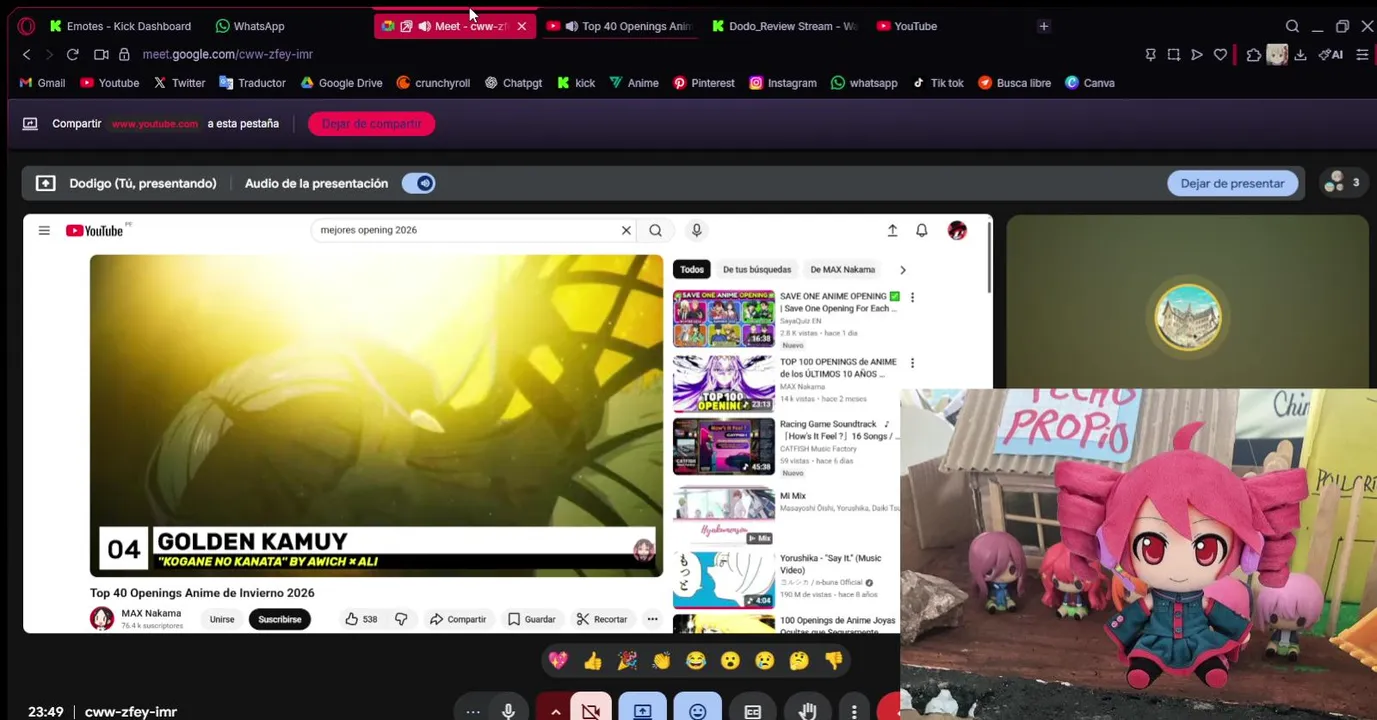This screenshot has height=720, width=1377.
Task: Reload the Meet page
Action: (x=72, y=54)
